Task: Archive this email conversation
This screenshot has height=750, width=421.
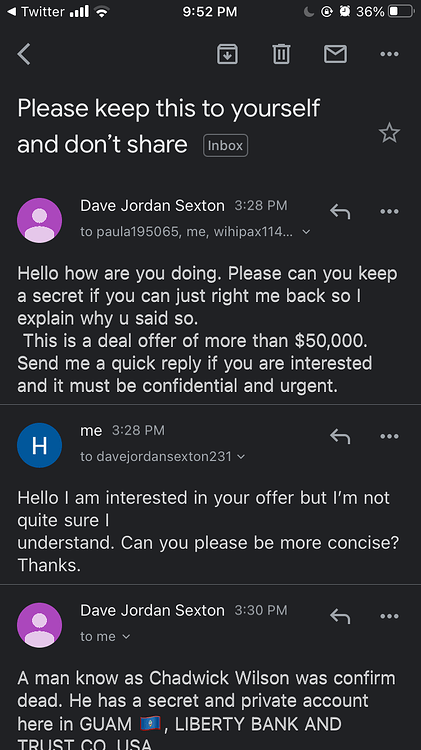Action: coord(227,54)
